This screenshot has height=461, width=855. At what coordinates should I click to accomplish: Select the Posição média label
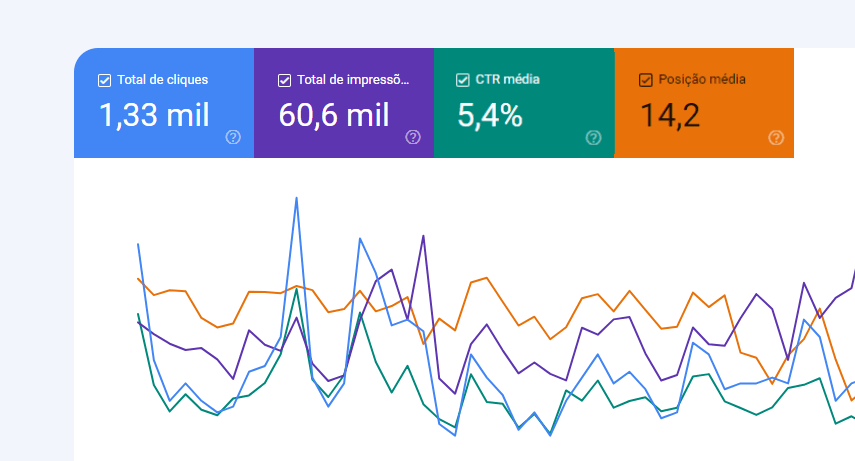(x=701, y=80)
